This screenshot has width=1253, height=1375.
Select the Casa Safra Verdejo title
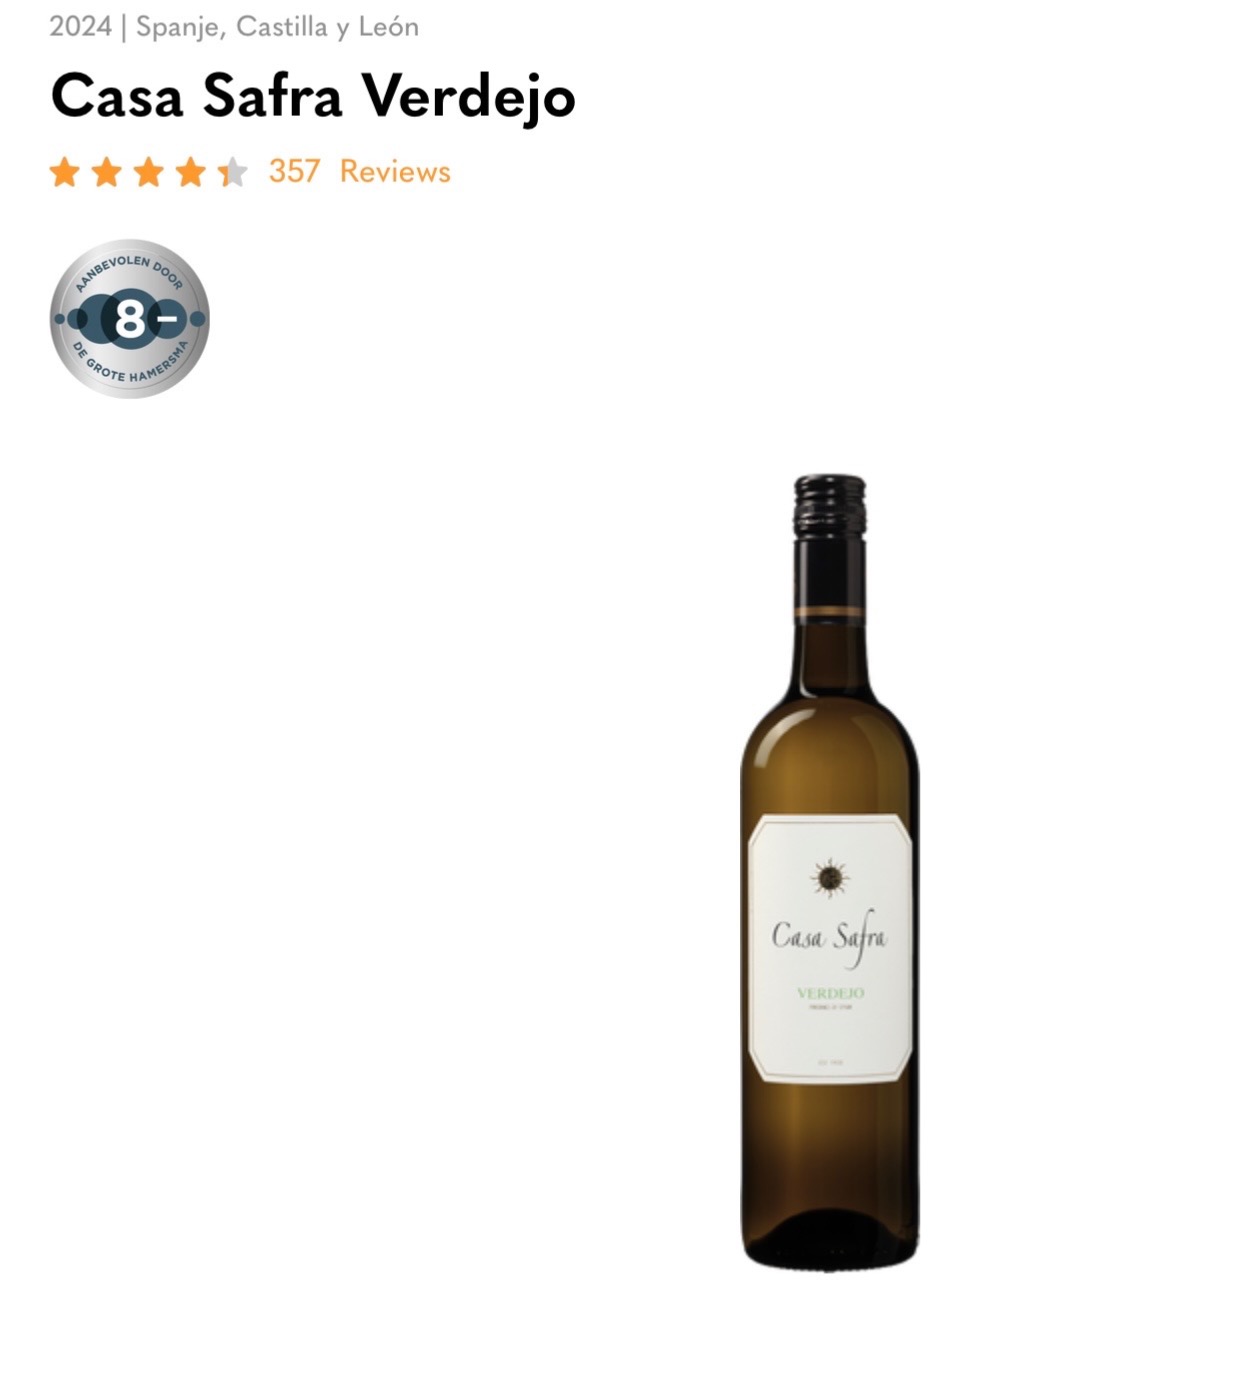313,98
